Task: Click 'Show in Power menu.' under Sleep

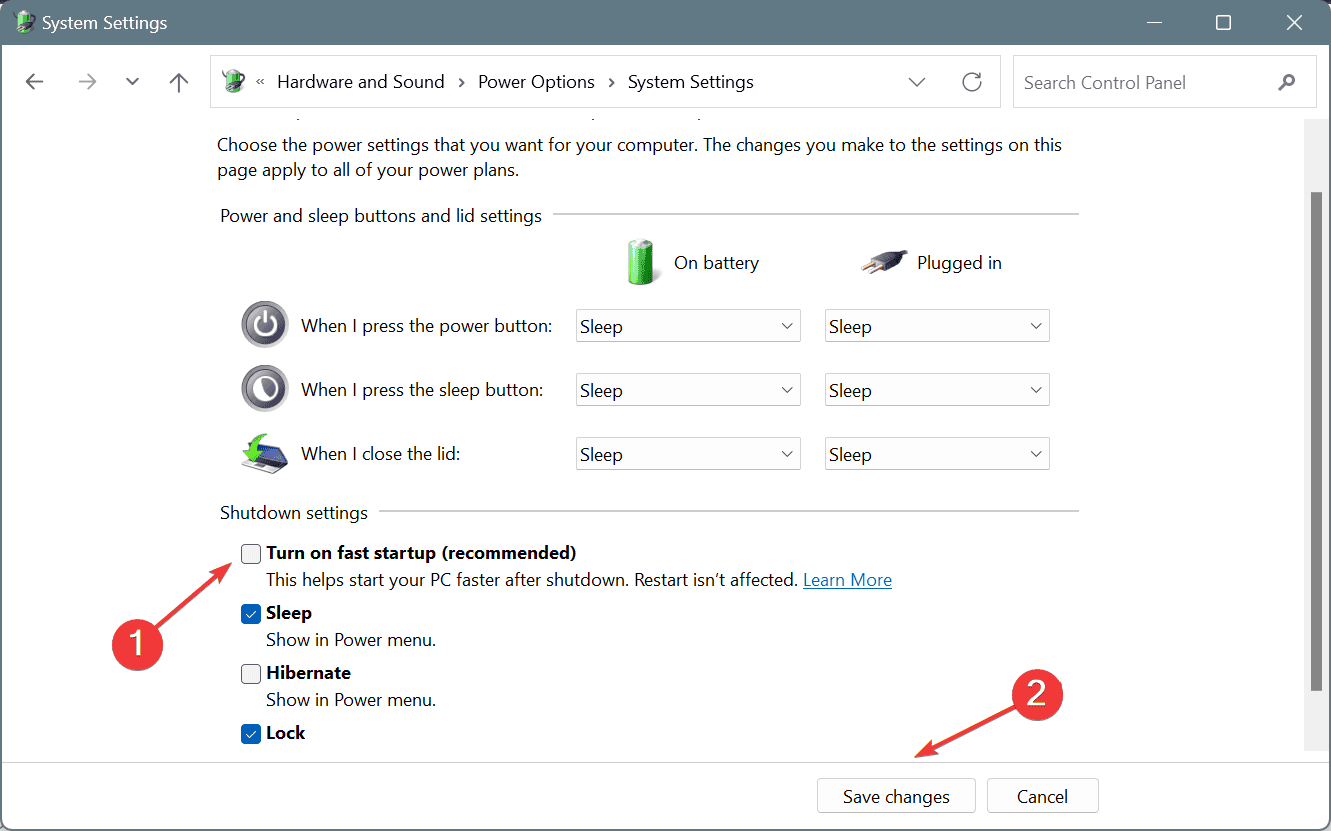Action: tap(351, 640)
